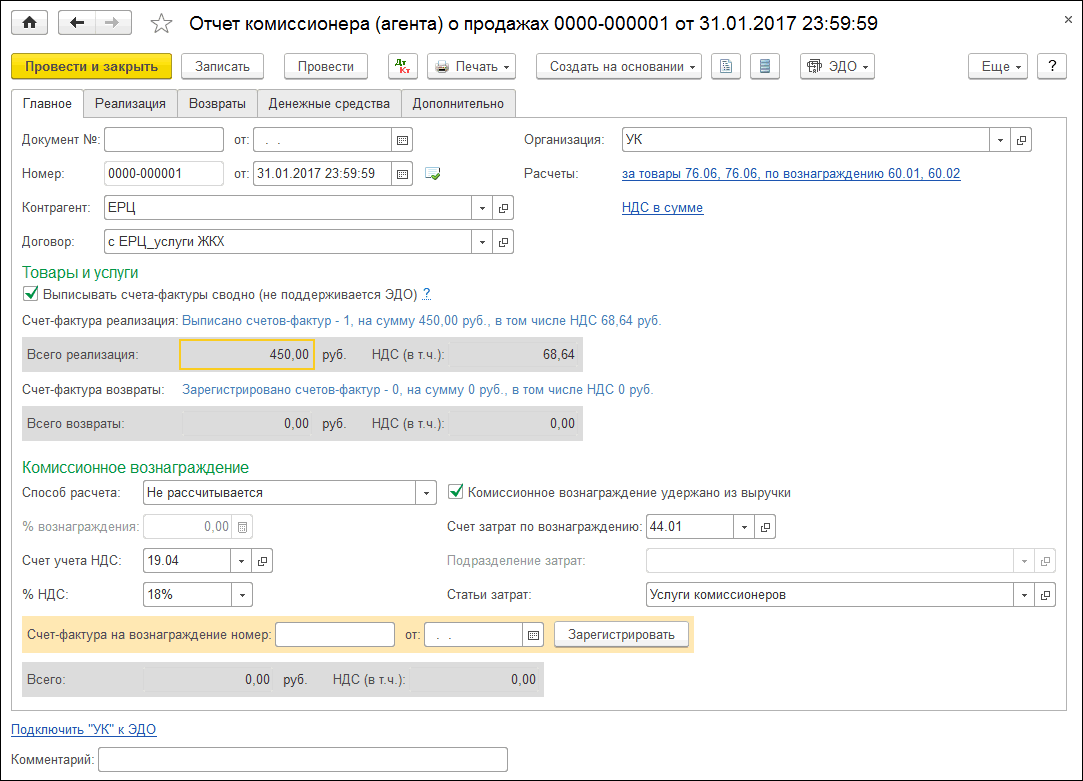Click into the Комментарий input field
This screenshot has height=781, width=1083.
[x=303, y=760]
